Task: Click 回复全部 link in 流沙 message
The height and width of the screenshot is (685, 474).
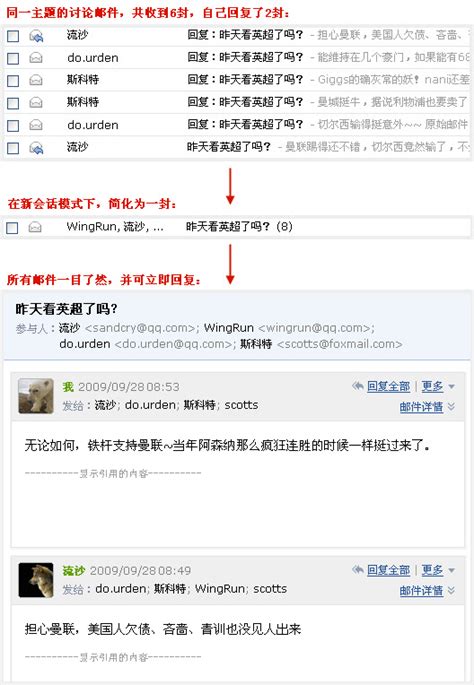Action: 388,571
